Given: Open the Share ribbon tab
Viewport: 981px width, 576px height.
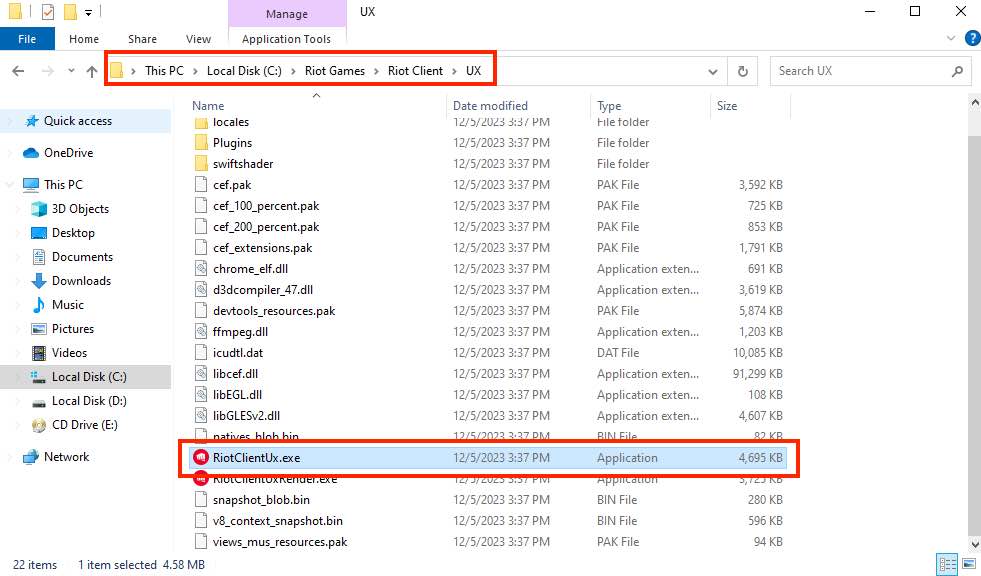Looking at the screenshot, I should coord(142,39).
